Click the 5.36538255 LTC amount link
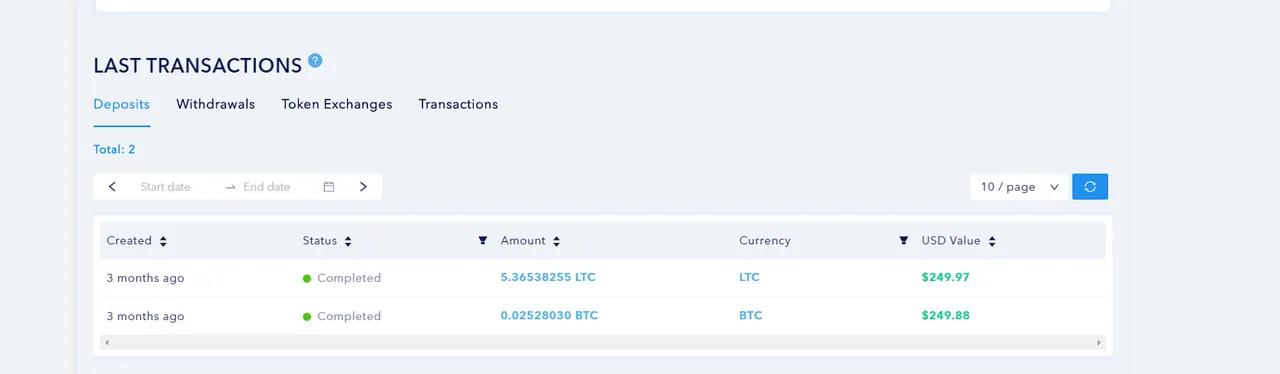1280x374 pixels. (x=548, y=277)
